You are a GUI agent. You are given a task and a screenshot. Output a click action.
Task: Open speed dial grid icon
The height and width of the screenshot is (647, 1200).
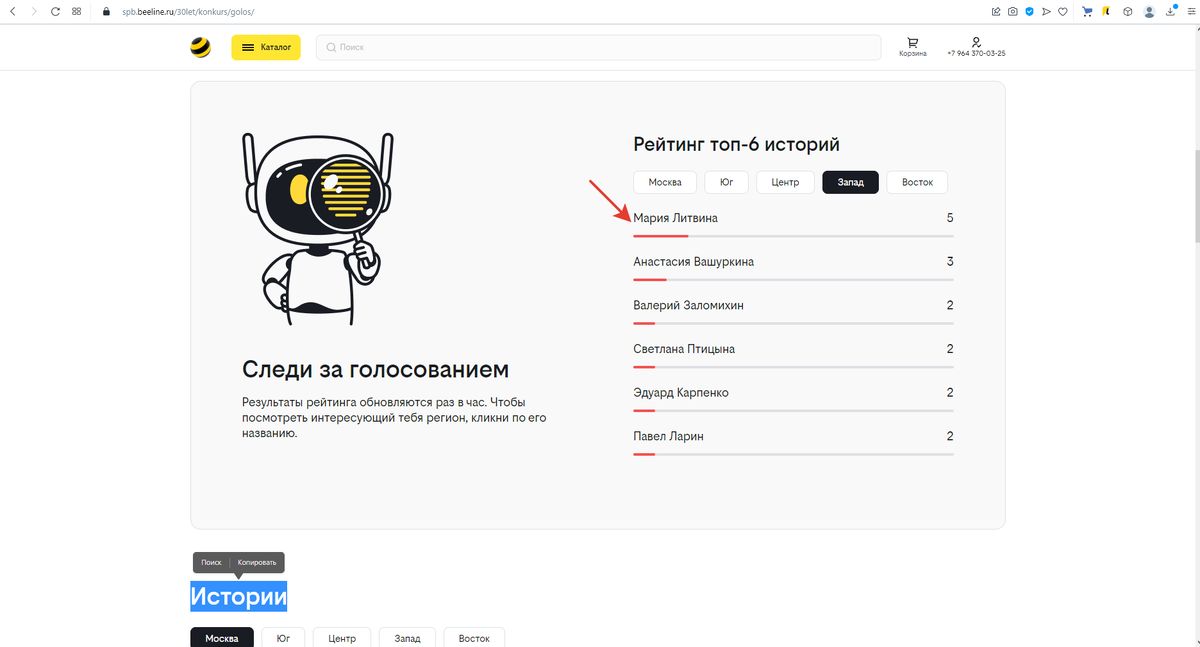click(77, 11)
